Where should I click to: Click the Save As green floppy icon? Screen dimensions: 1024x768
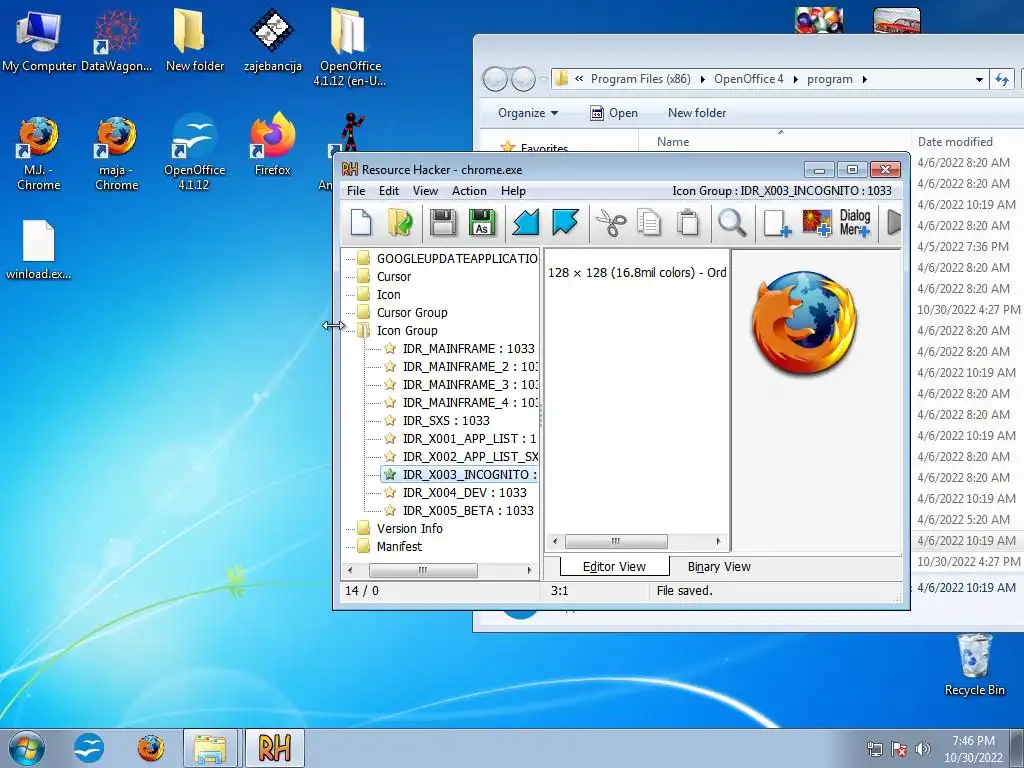tap(482, 222)
